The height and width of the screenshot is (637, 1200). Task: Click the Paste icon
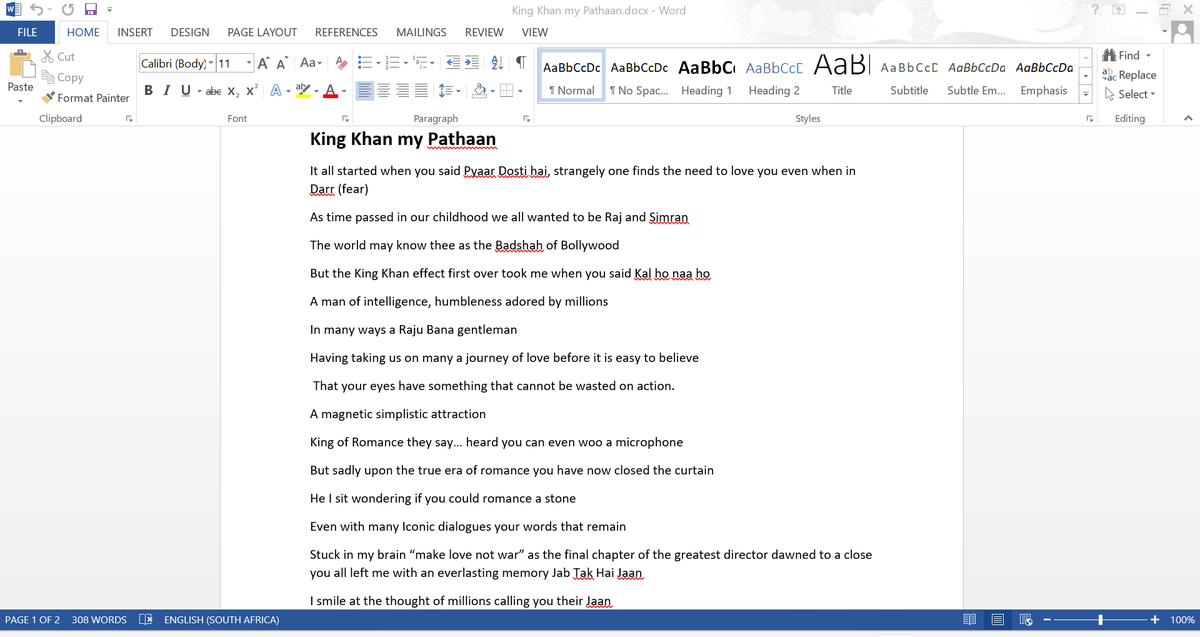[x=20, y=66]
